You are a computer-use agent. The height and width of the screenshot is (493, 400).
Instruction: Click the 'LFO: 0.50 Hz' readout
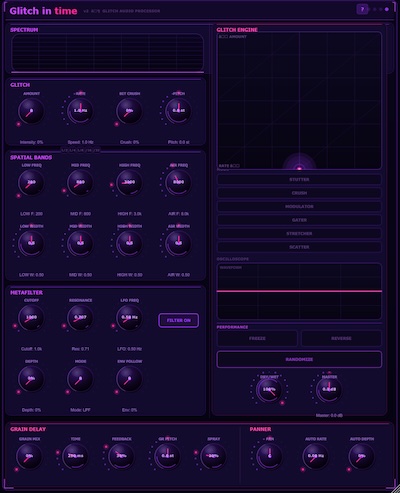129,349
